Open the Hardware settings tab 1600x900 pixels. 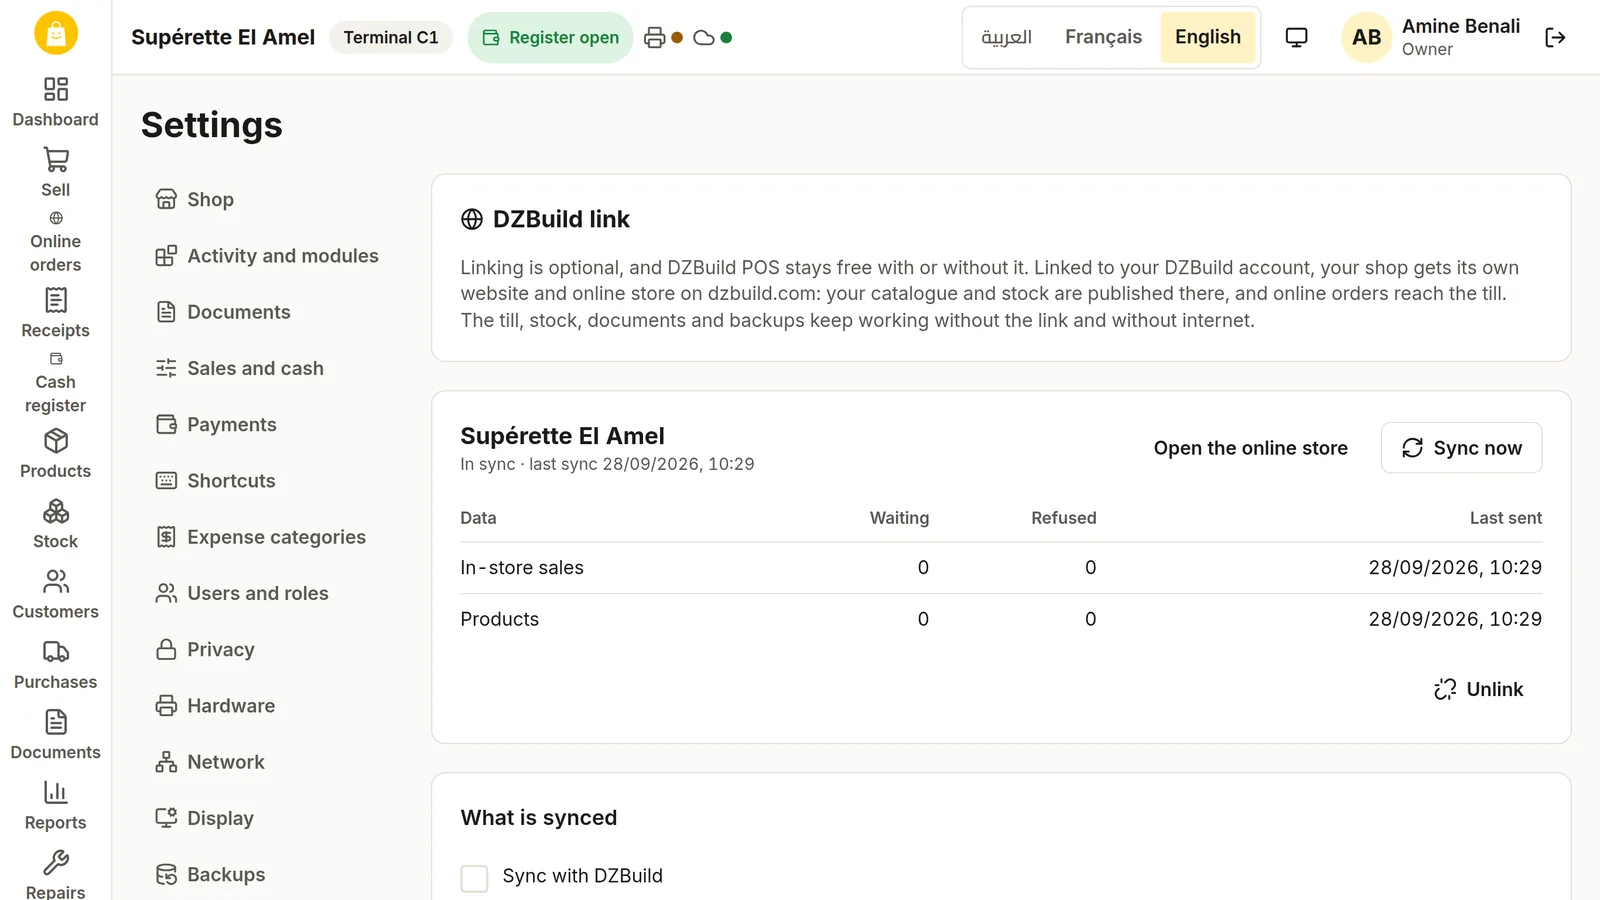(x=270, y=706)
